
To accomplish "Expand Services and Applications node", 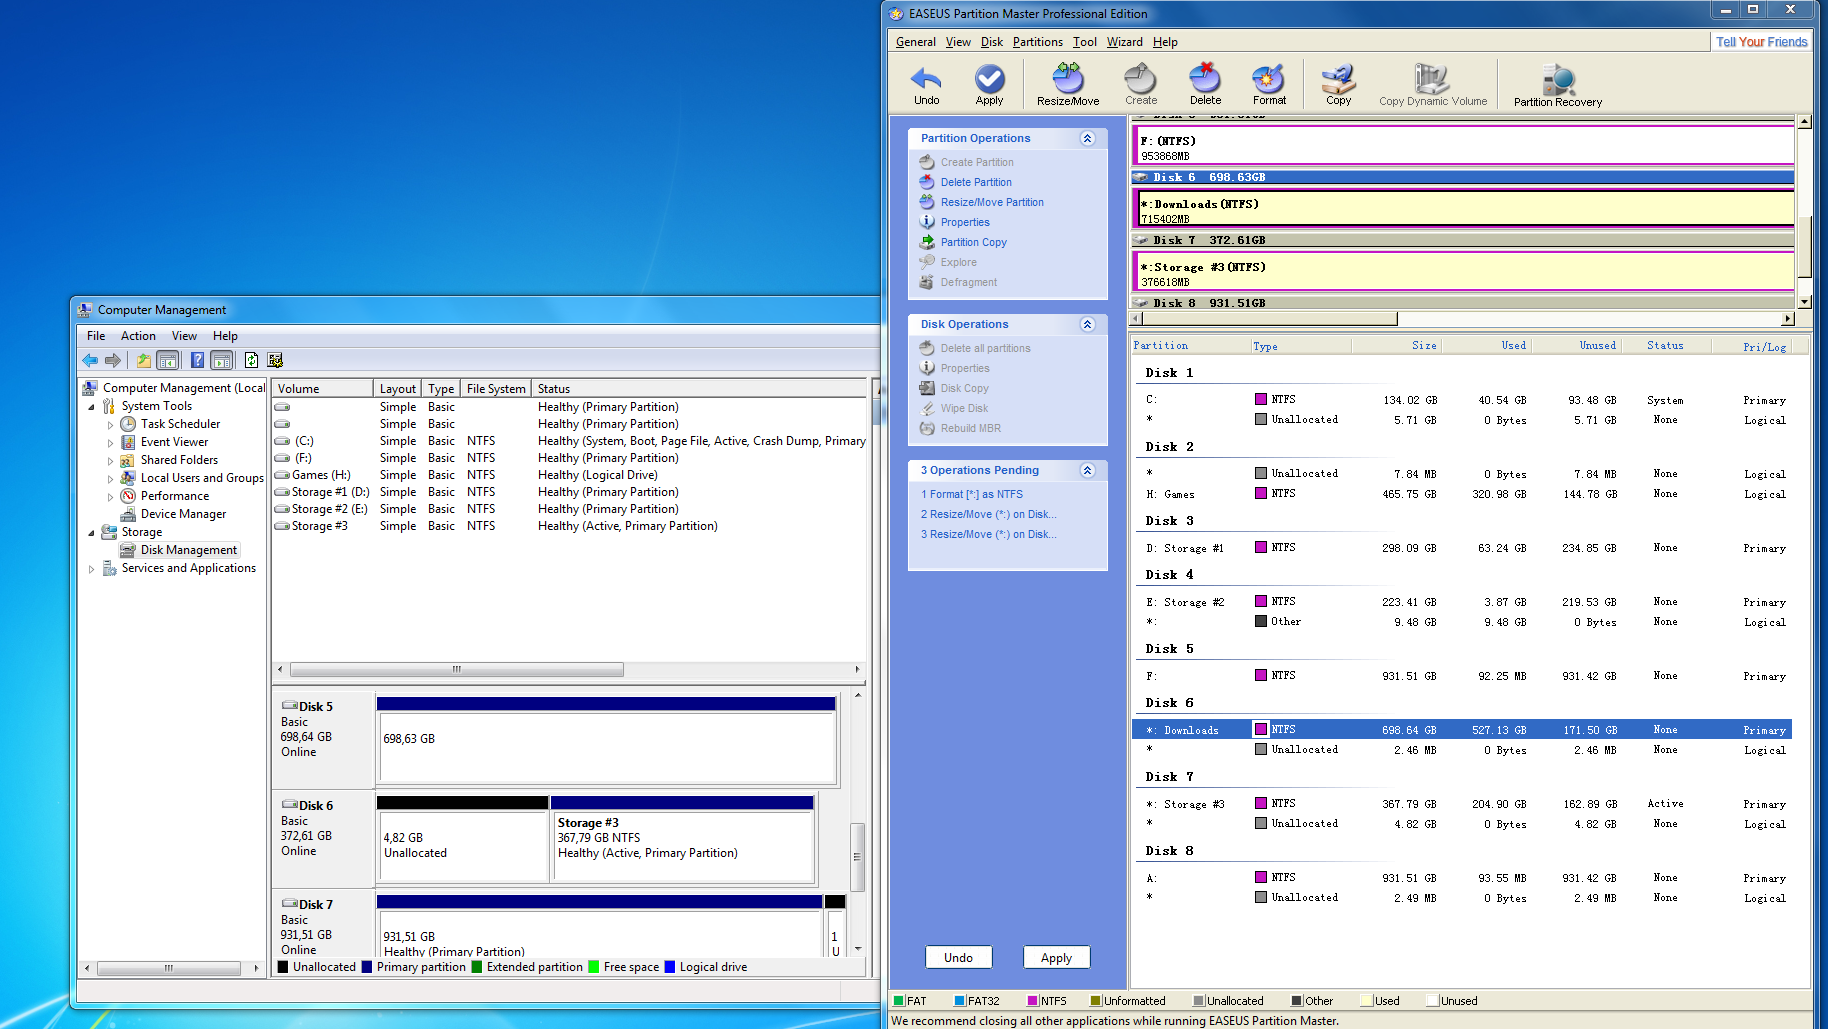I will 91,569.
